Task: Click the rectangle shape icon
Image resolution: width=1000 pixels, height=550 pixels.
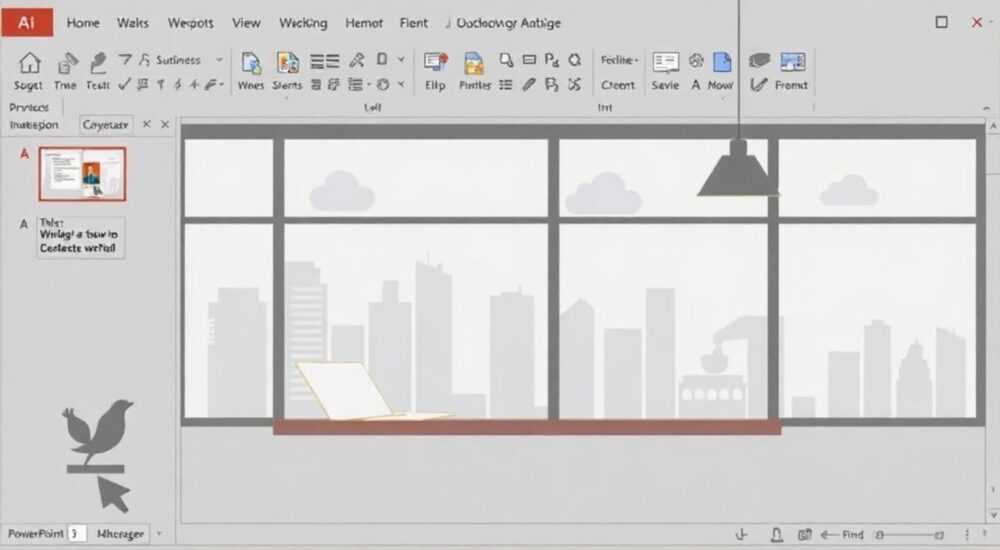Action: click(x=529, y=59)
